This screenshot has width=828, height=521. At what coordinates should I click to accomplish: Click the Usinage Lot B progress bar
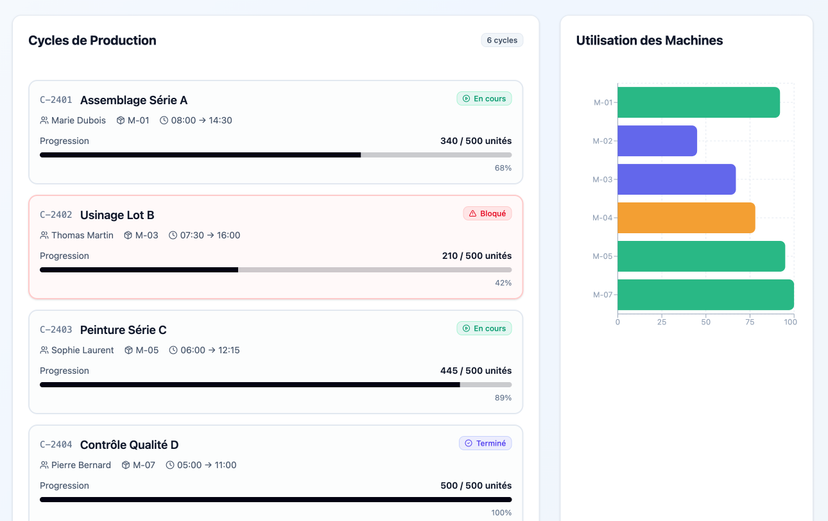coord(275,270)
